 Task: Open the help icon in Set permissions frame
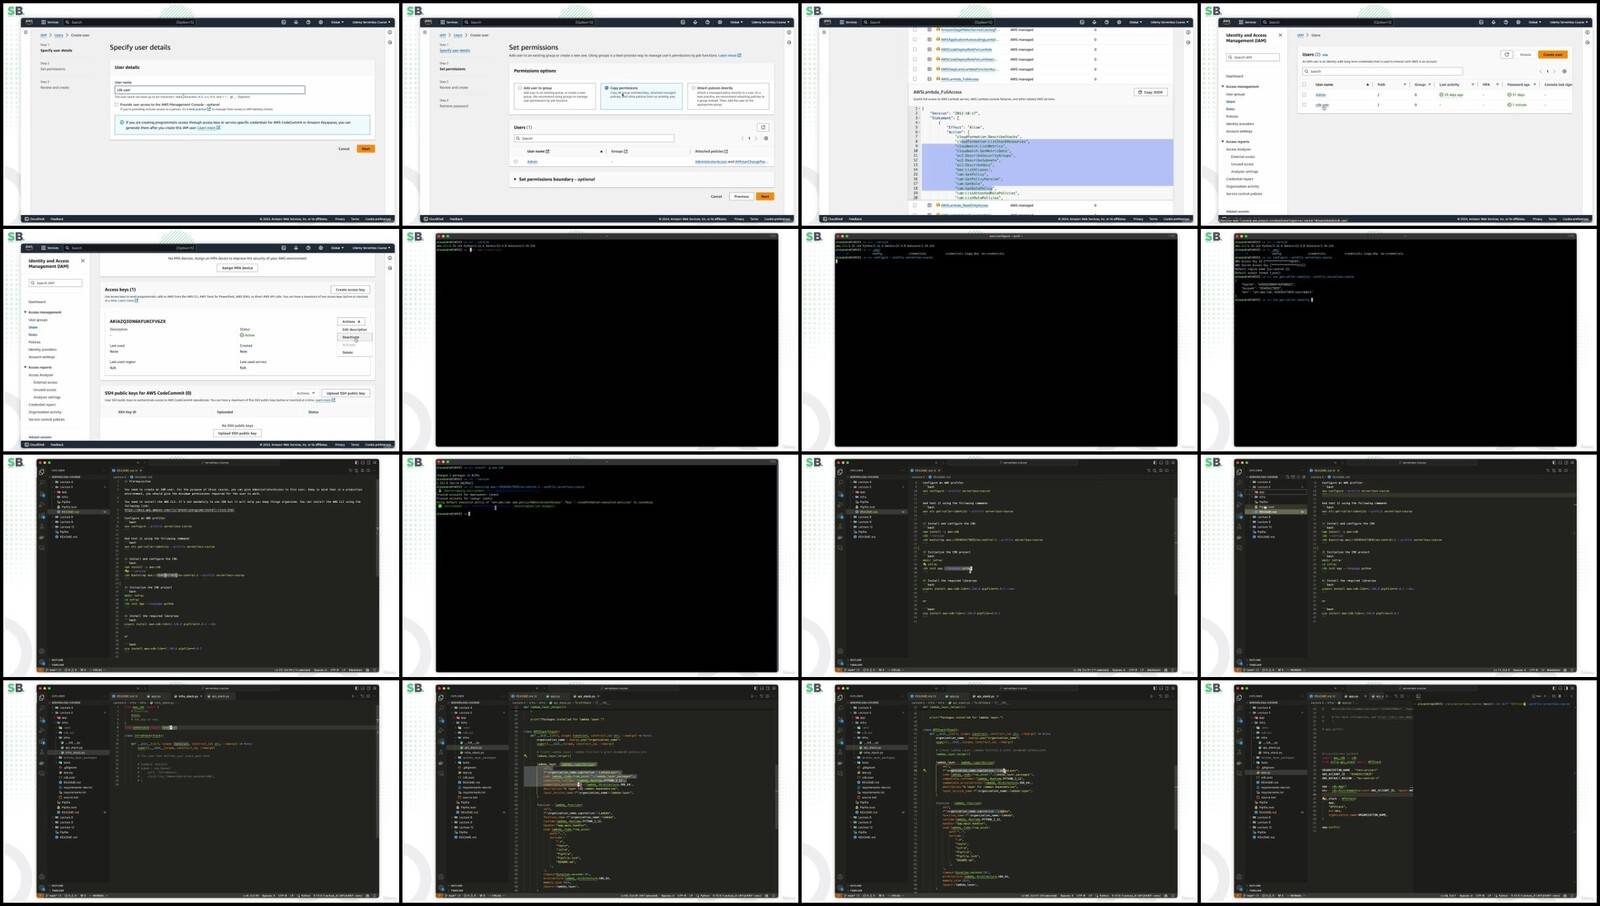pos(707,22)
